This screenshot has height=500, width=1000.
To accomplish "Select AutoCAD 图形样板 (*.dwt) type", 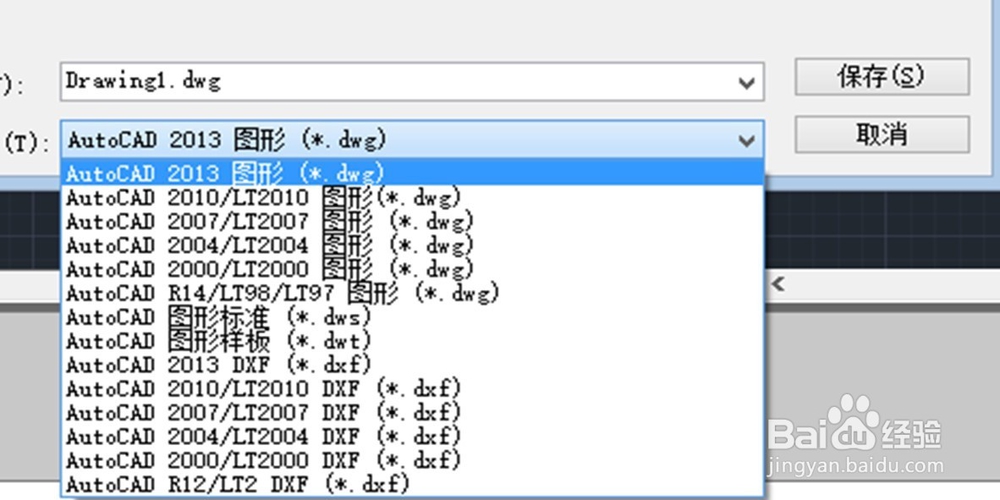I will coord(412,341).
